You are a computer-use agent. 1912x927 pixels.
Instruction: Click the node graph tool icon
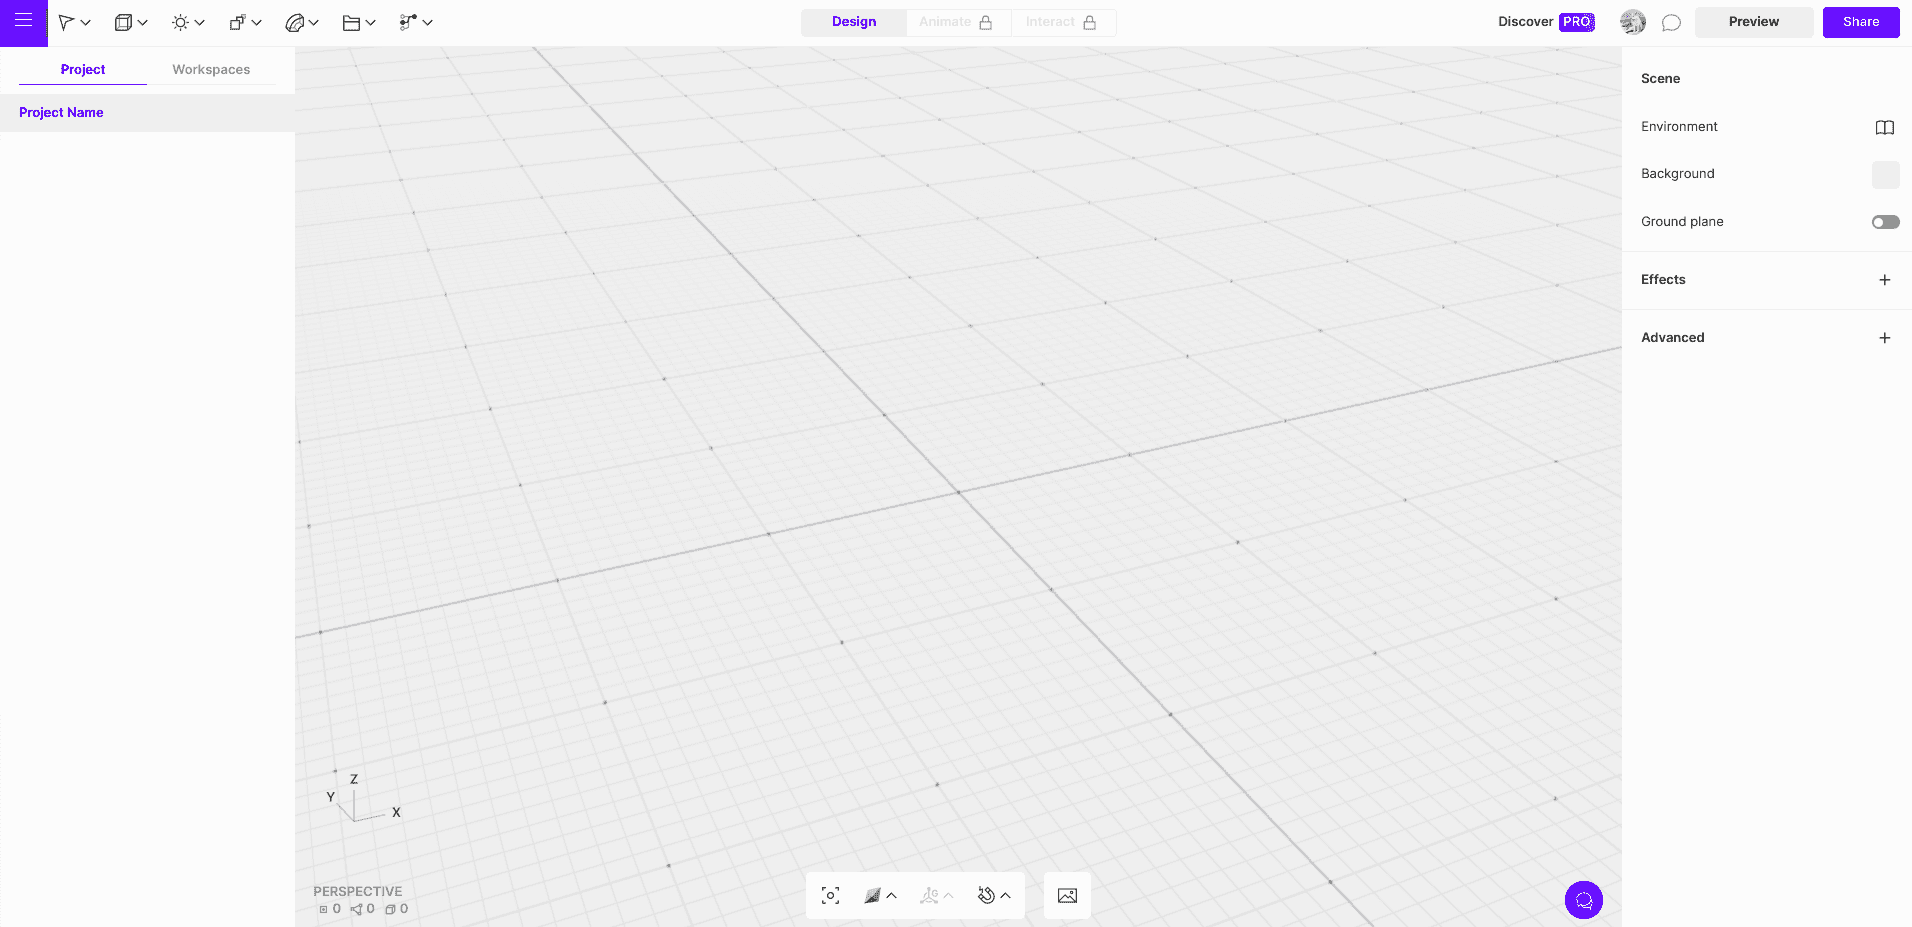pos(408,22)
